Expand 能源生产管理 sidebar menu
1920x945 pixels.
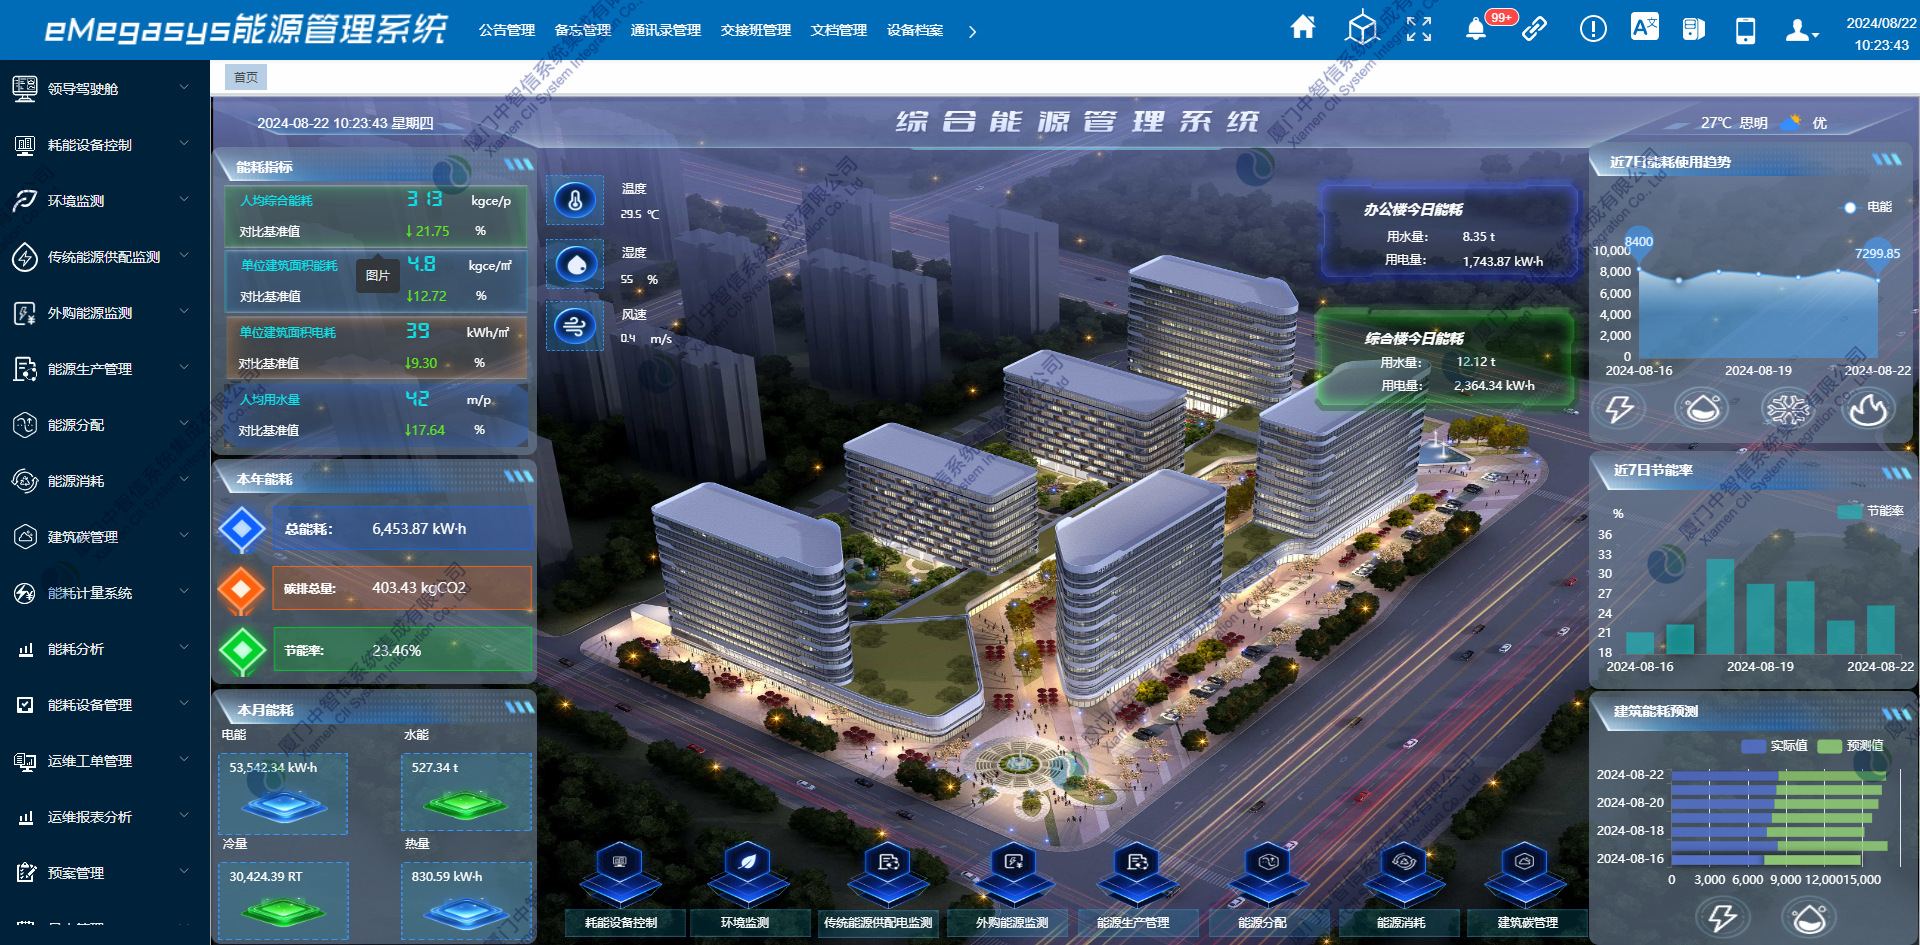105,369
